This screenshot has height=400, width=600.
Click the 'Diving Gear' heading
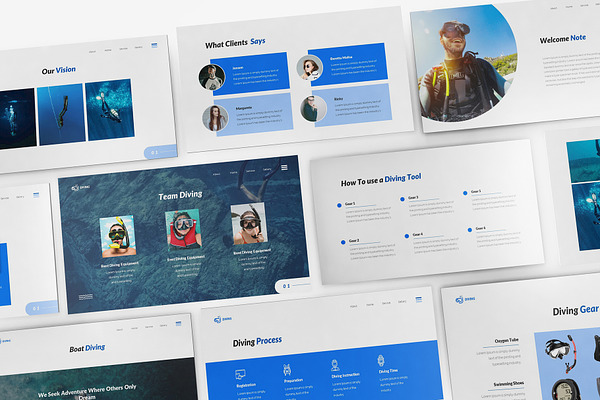point(576,310)
